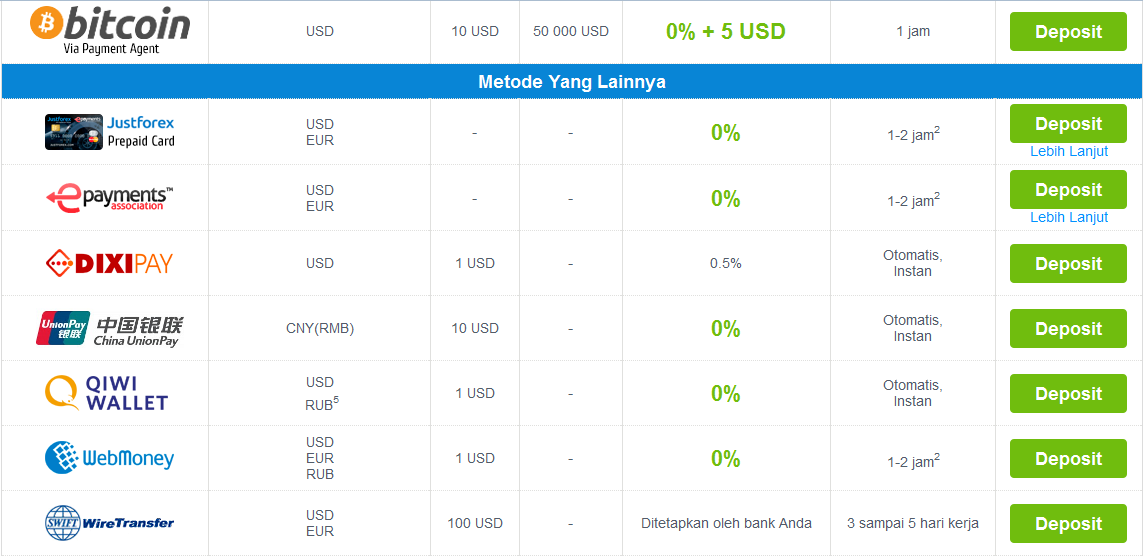Click the Metode Yang Lainnya header bar
Image resolution: width=1143 pixels, height=556 pixels.
pyautogui.click(x=572, y=82)
